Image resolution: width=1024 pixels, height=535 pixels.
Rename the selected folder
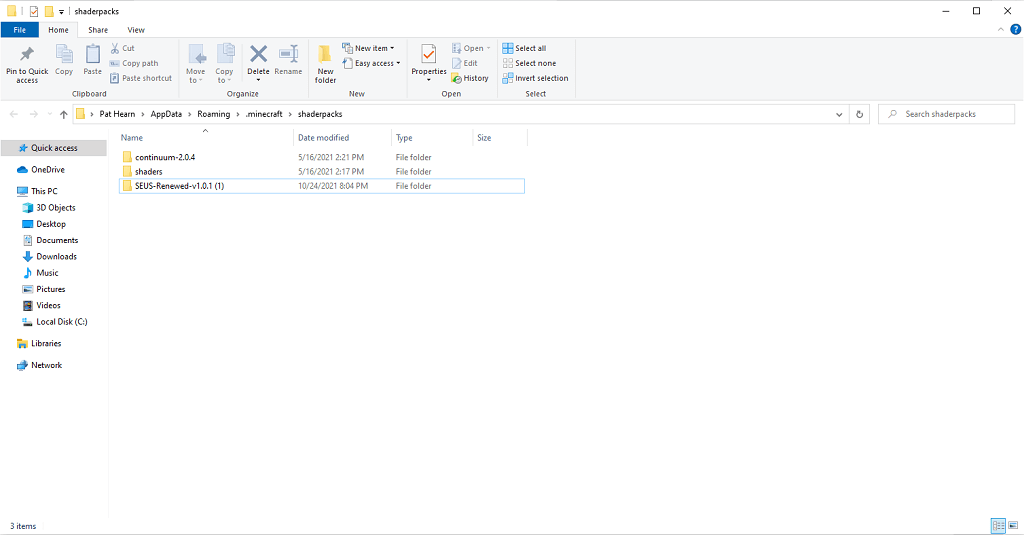[288, 60]
